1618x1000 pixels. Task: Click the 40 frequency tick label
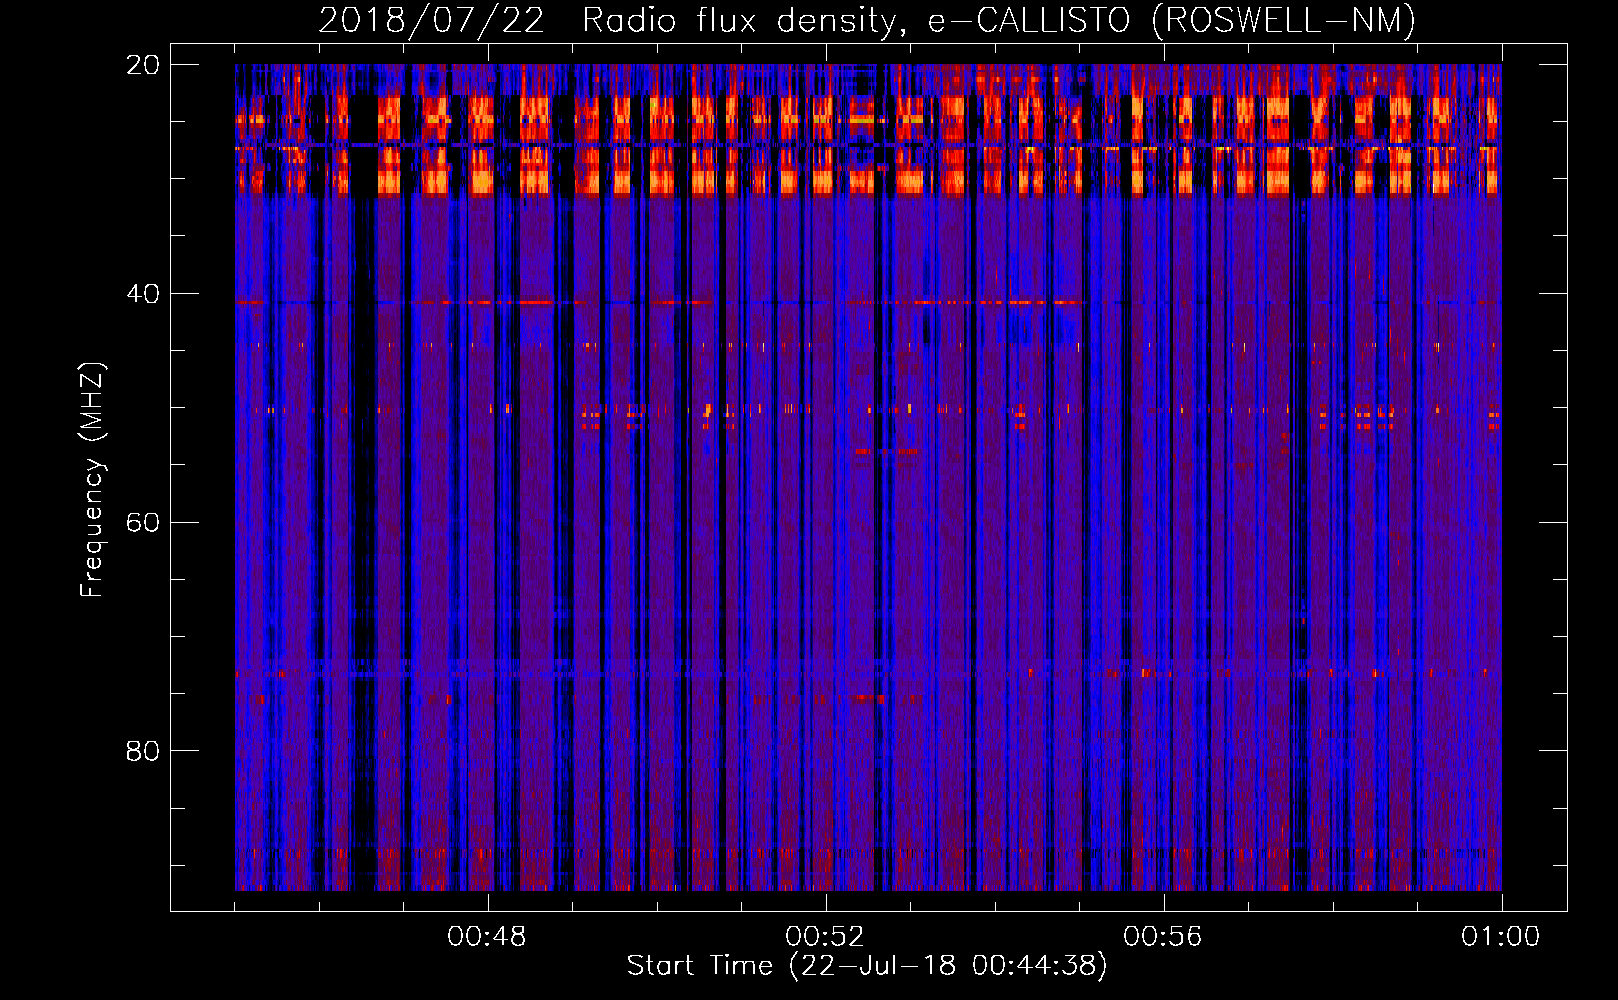click(x=143, y=294)
